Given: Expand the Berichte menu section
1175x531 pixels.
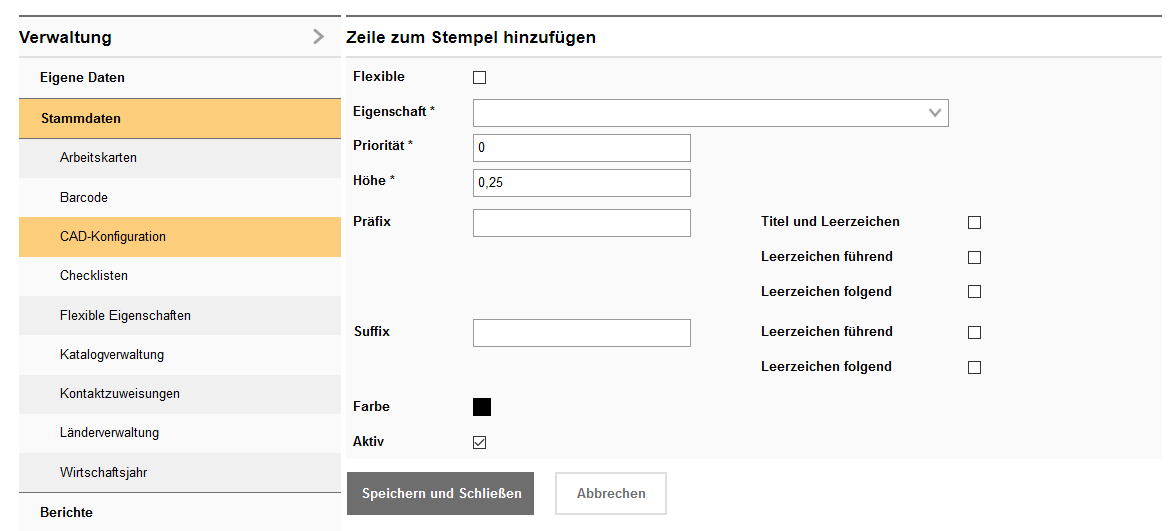Looking at the screenshot, I should coord(66,512).
